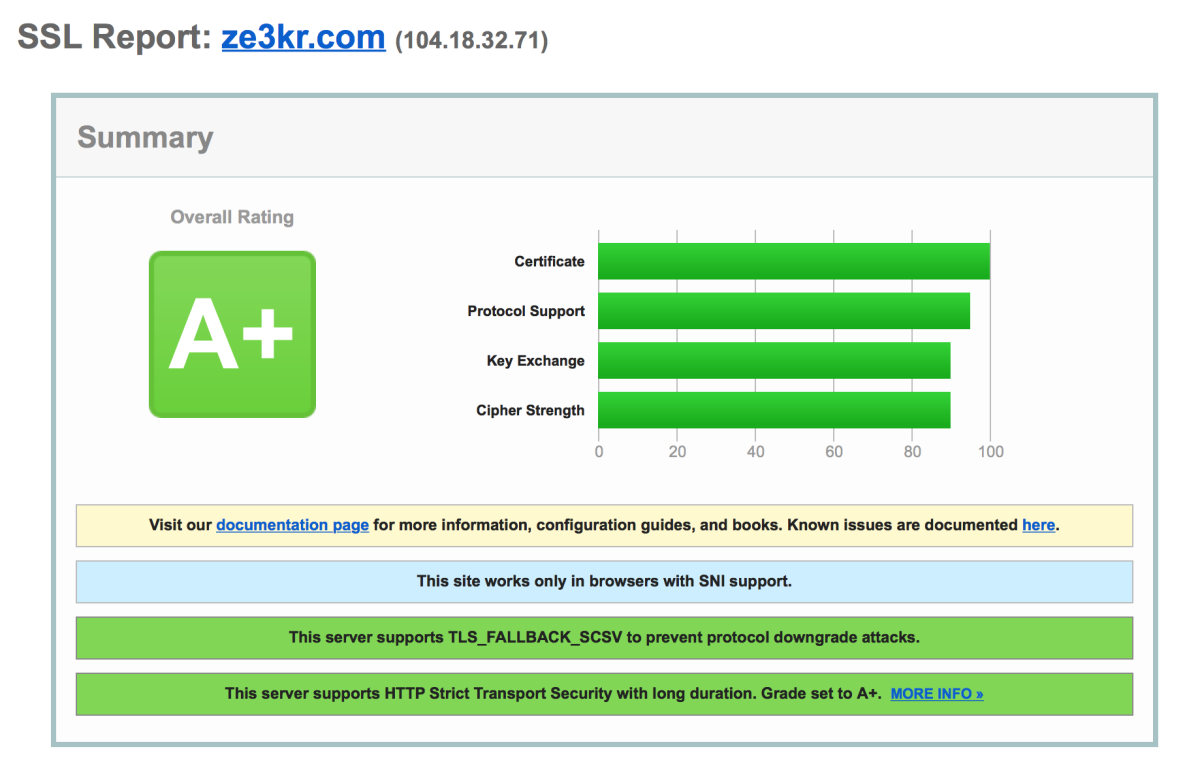This screenshot has width=1200, height=768.
Task: Click the axis value 40
Action: pyautogui.click(x=755, y=452)
